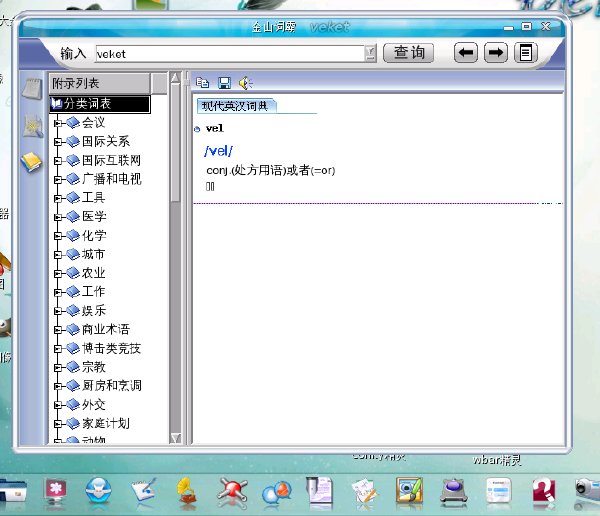The width and height of the screenshot is (600, 516).
Task: Click the definition text conj.(处方用语)或者
Action: coord(271,170)
